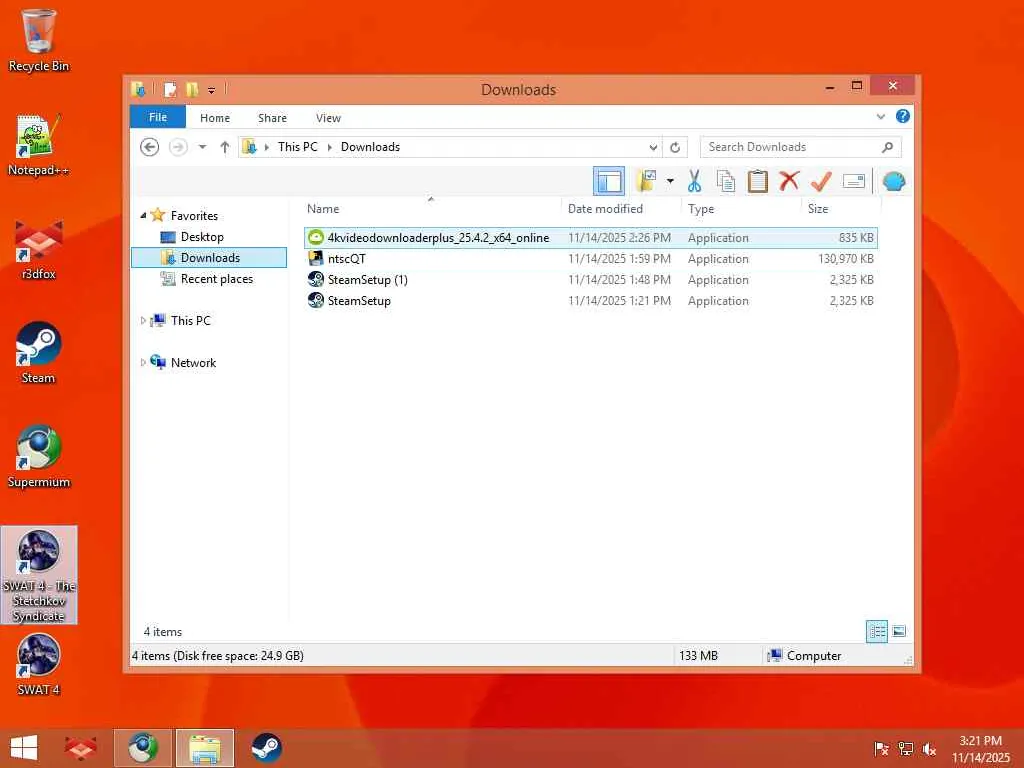Select the r3dfox desktop shortcut
Image resolution: width=1024 pixels, height=768 pixels.
pyautogui.click(x=39, y=249)
